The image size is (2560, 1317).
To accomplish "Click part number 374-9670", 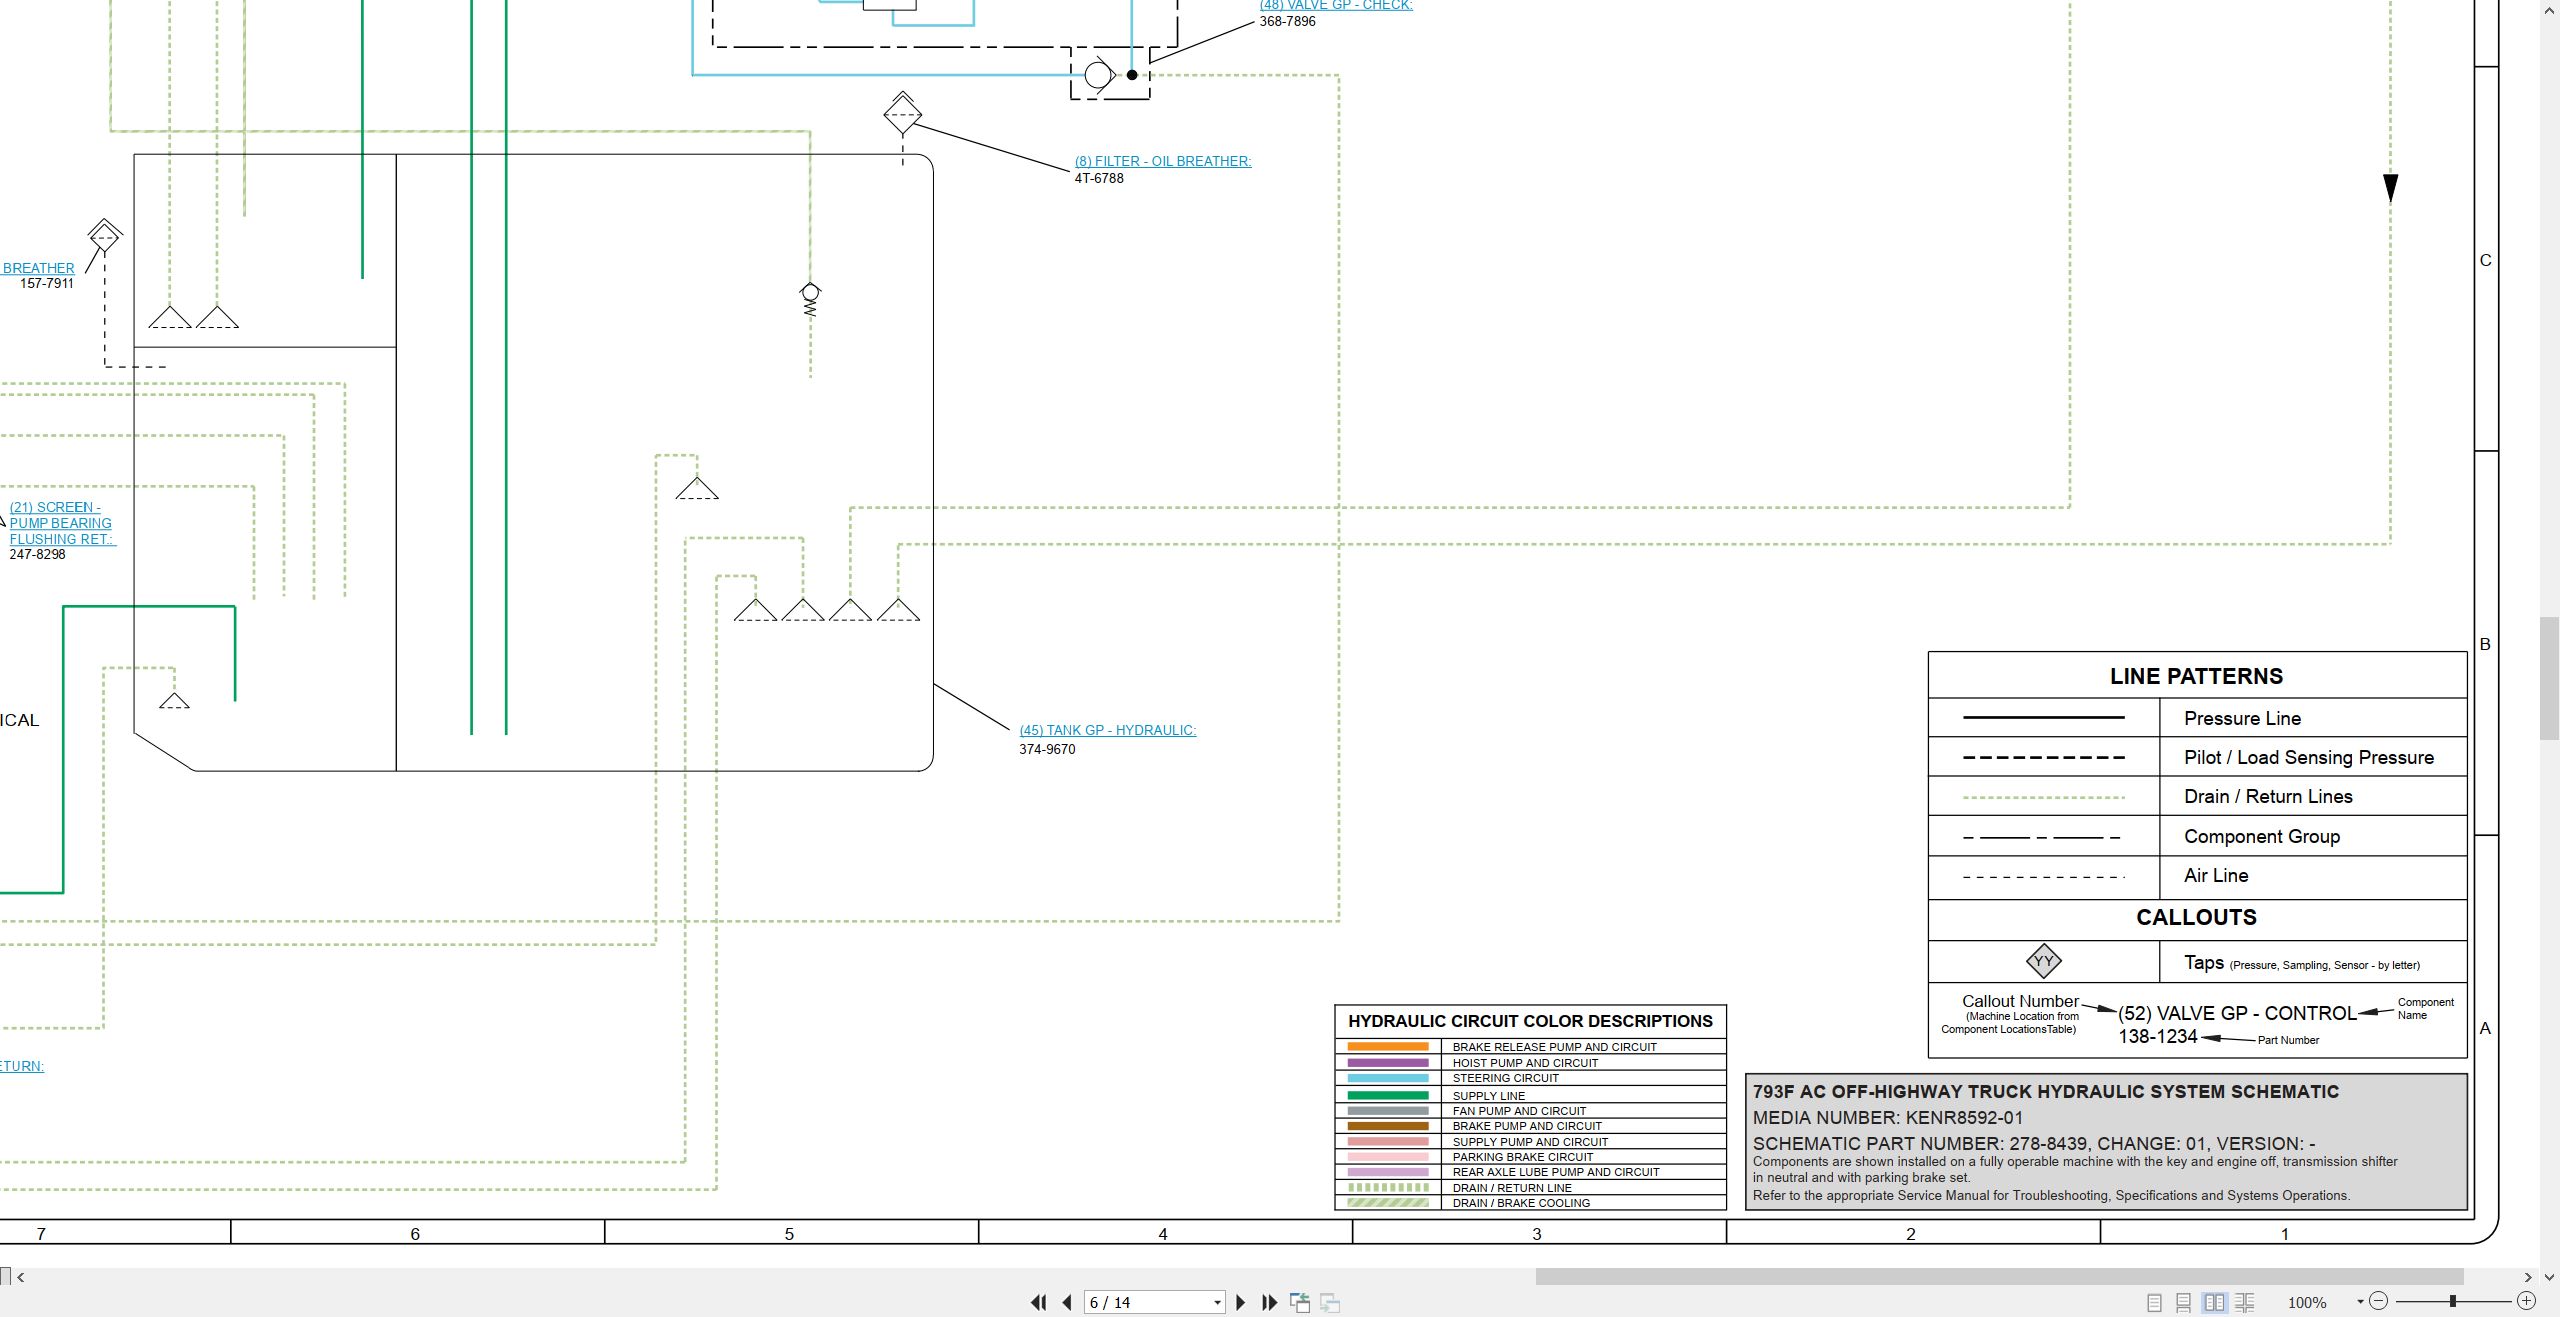I will click(1047, 749).
